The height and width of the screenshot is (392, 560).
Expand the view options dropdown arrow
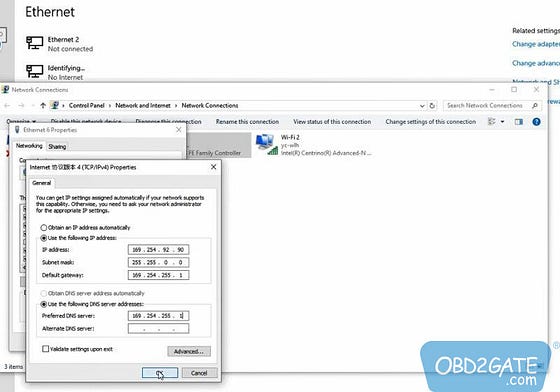502,122
